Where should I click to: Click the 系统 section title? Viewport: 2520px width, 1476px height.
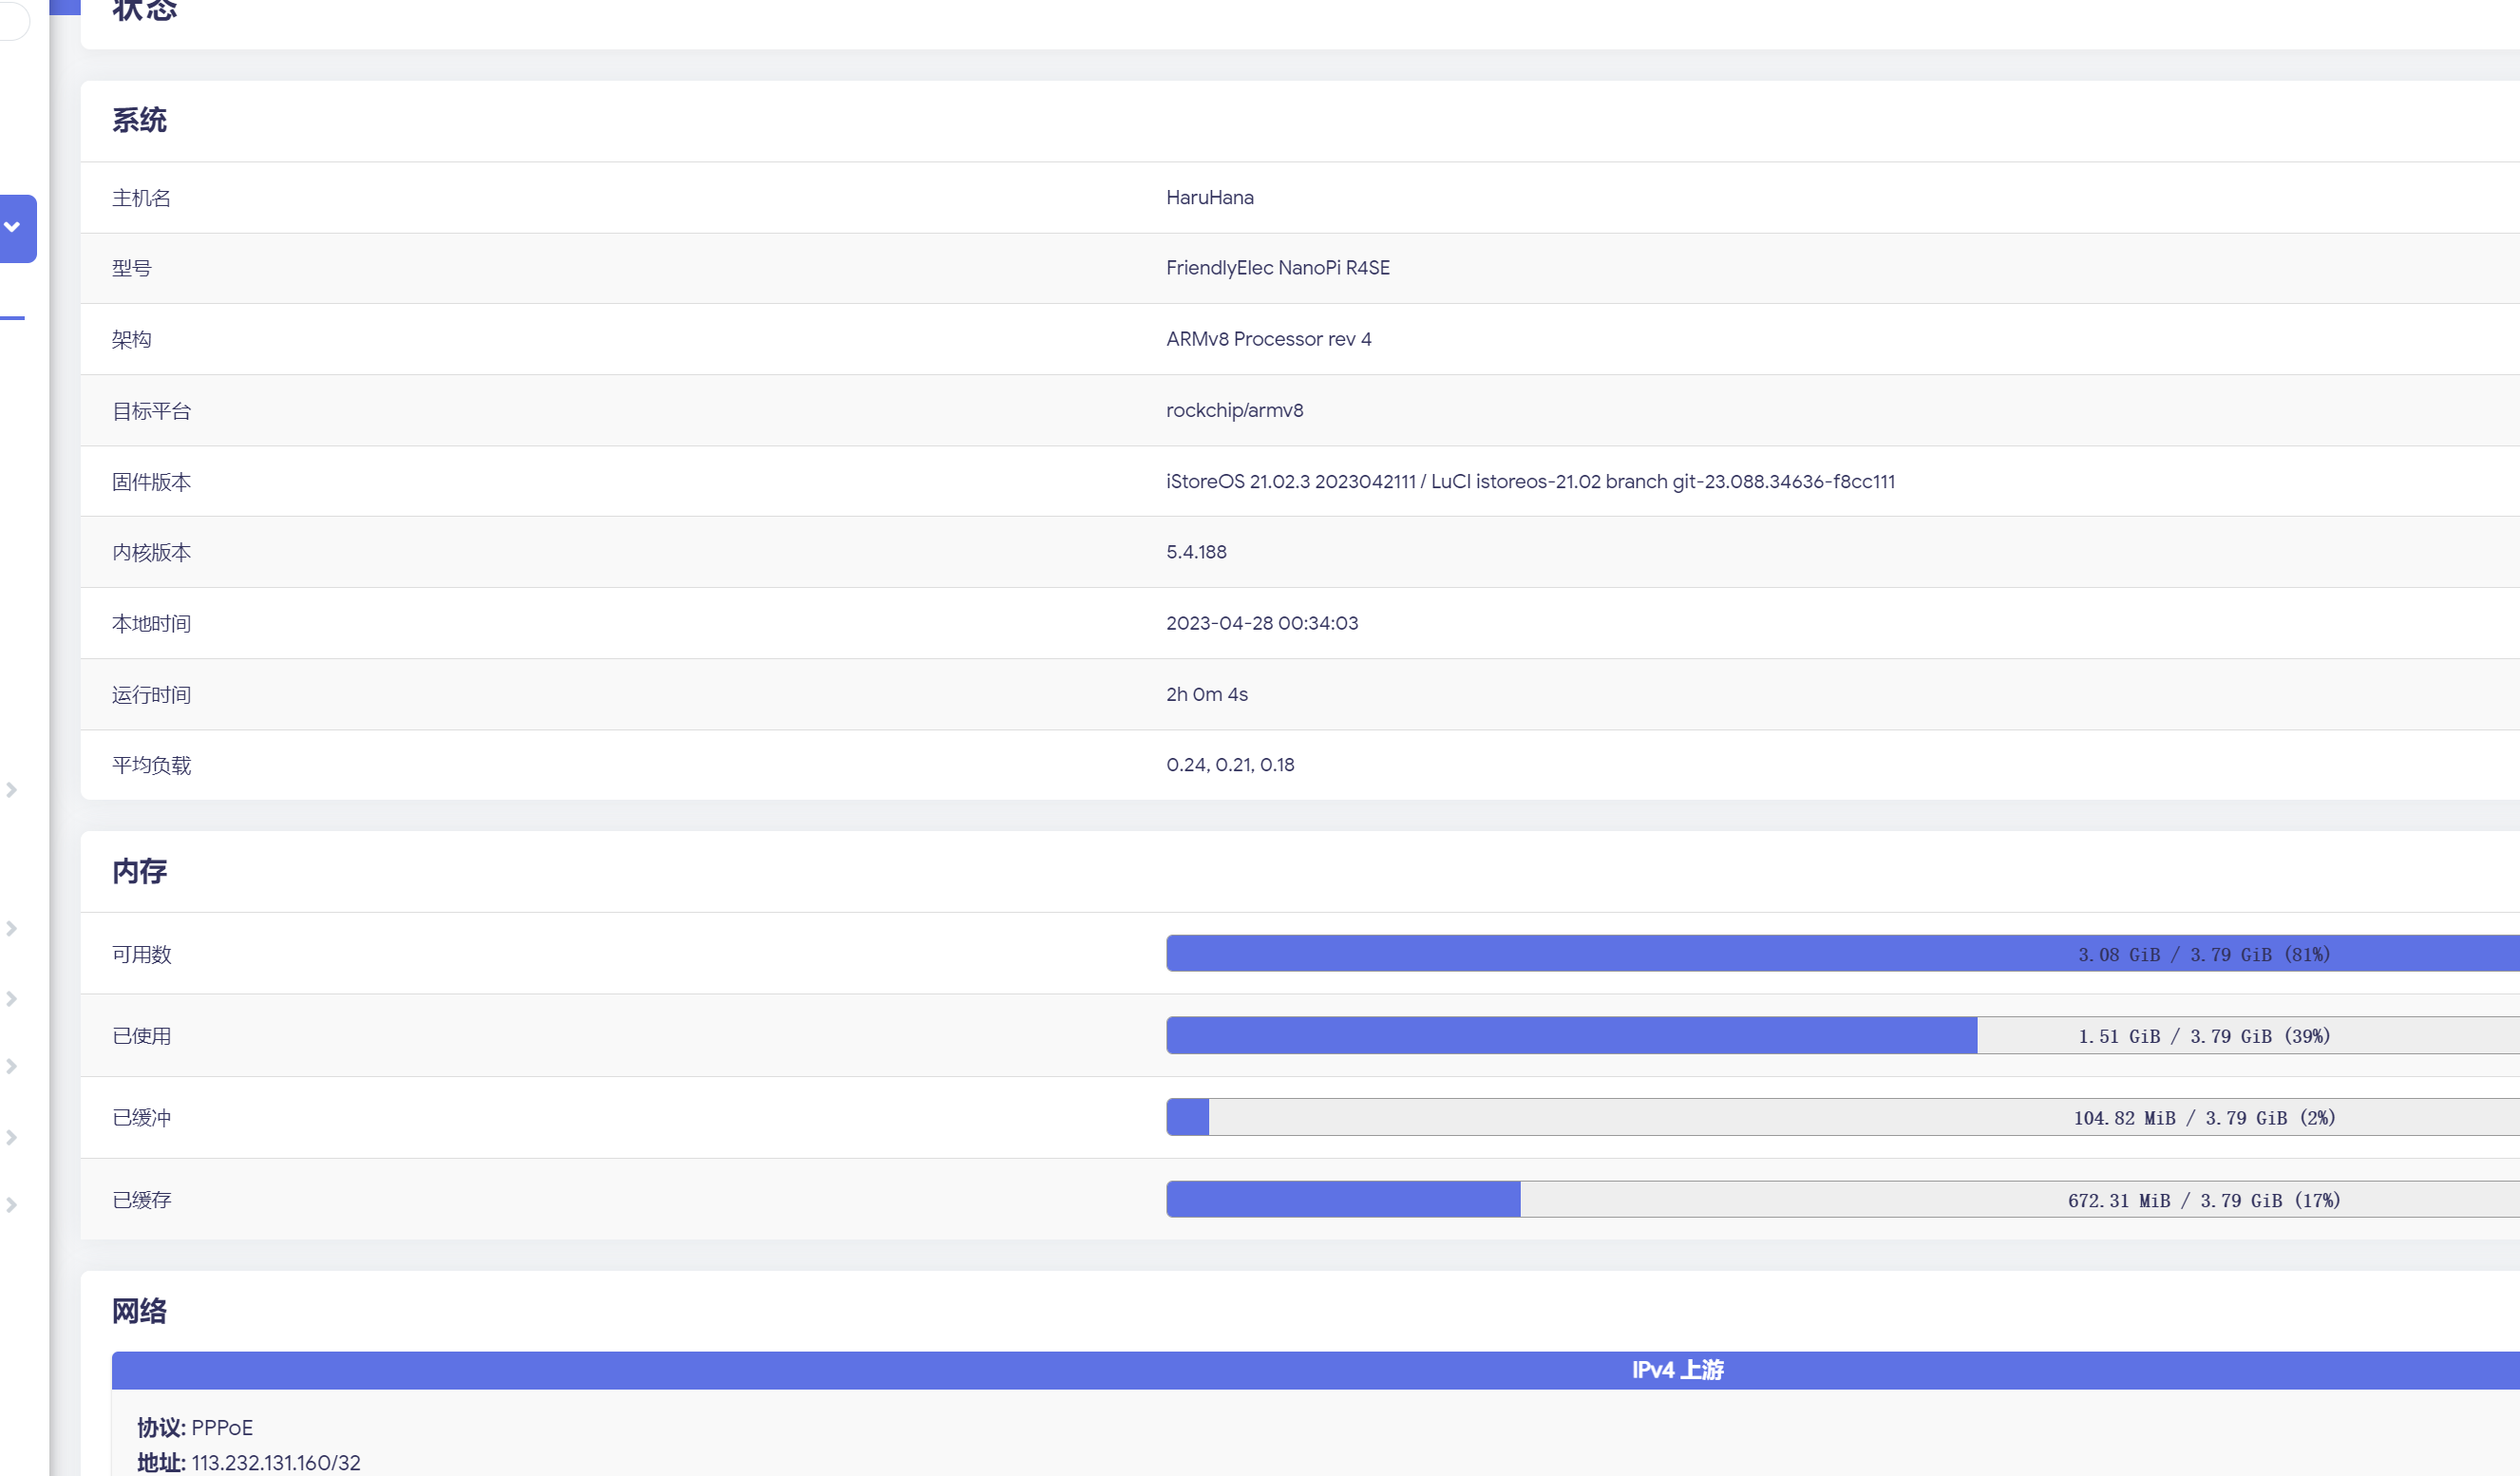pos(140,120)
